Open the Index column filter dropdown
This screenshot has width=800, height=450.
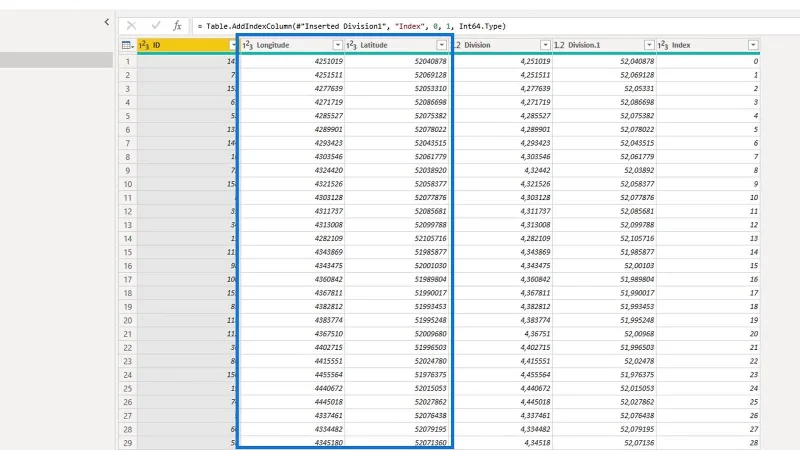pyautogui.click(x=753, y=45)
